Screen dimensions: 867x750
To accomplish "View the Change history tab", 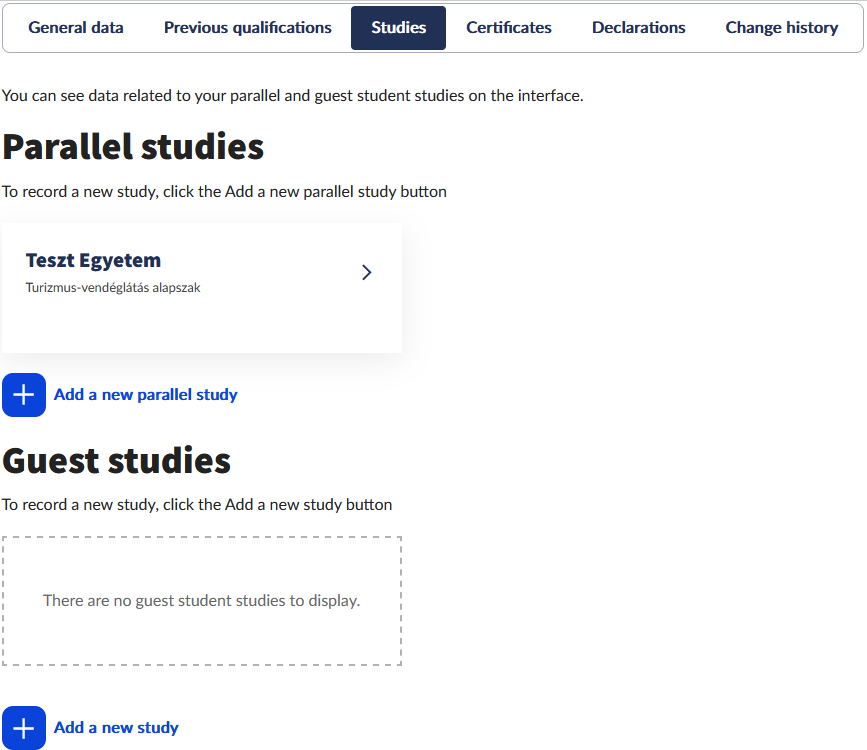I will click(x=782, y=28).
